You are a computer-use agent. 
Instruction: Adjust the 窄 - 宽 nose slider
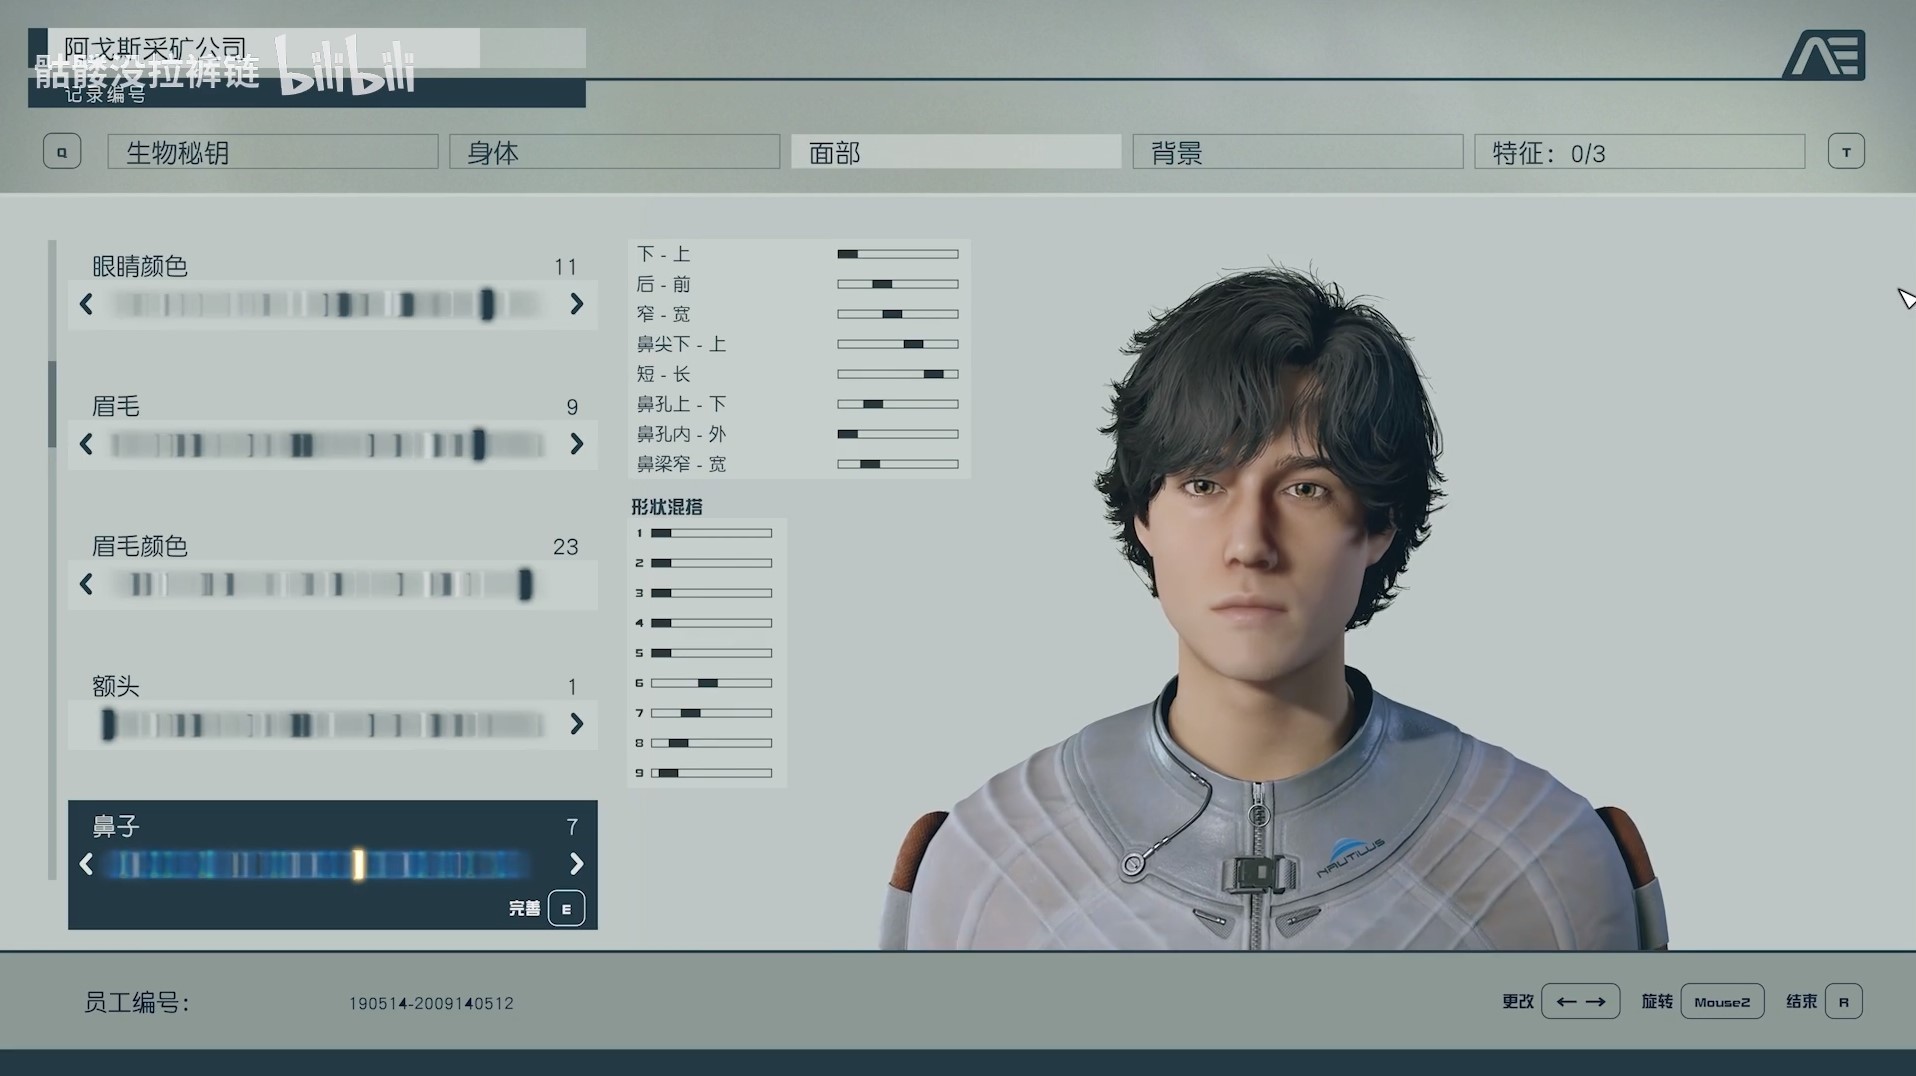pyautogui.click(x=898, y=314)
